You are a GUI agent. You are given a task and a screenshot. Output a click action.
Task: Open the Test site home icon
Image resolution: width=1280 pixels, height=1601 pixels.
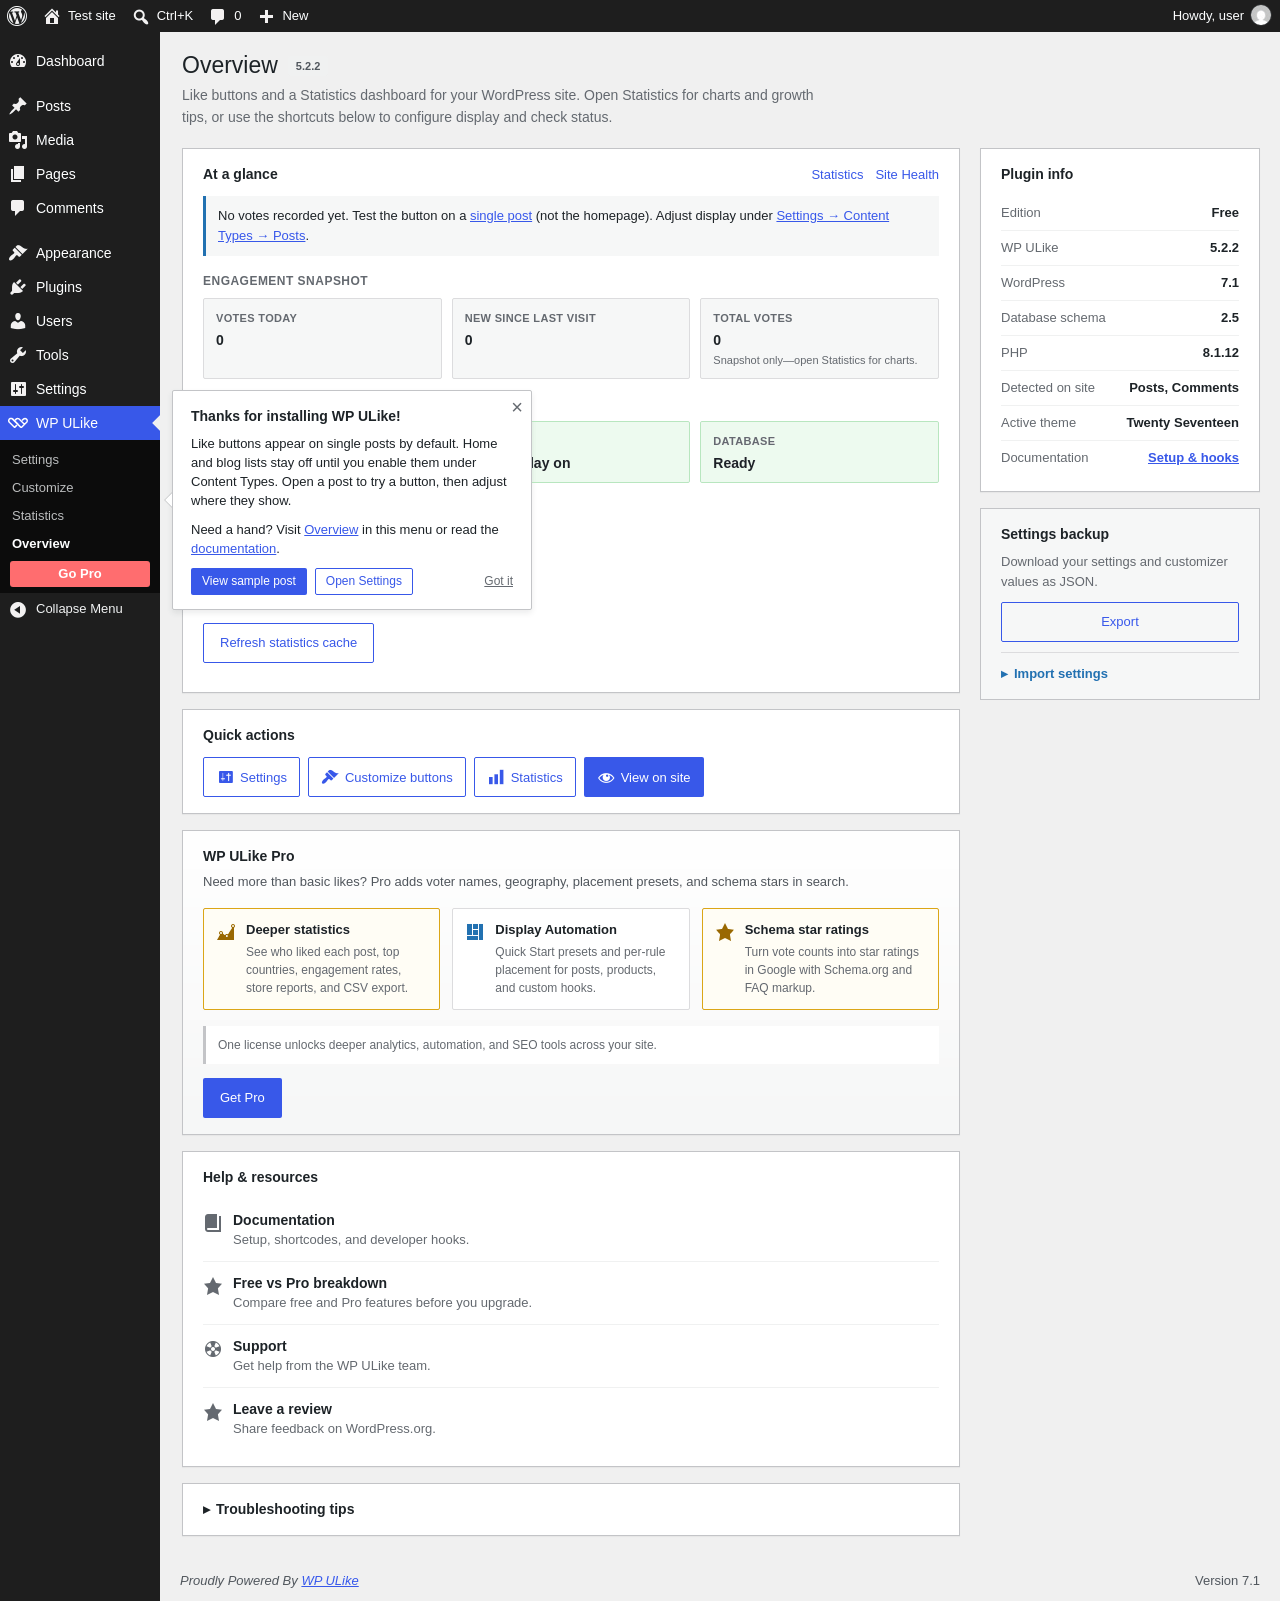point(52,16)
